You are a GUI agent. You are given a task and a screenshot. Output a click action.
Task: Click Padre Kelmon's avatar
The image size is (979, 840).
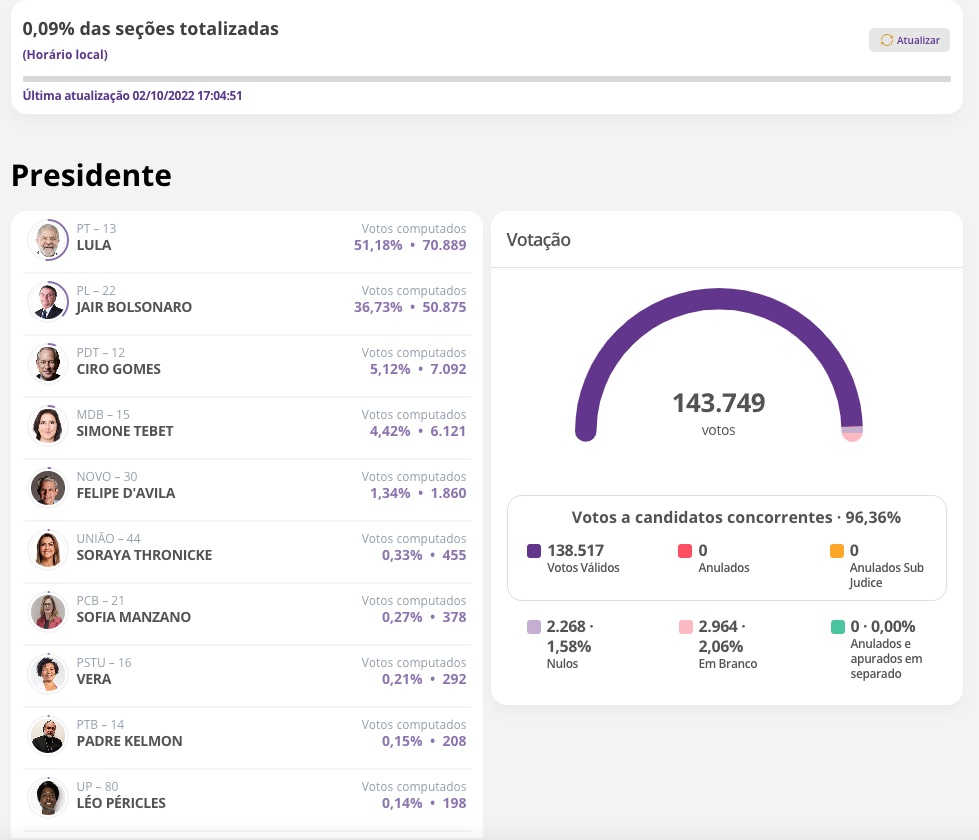47,735
